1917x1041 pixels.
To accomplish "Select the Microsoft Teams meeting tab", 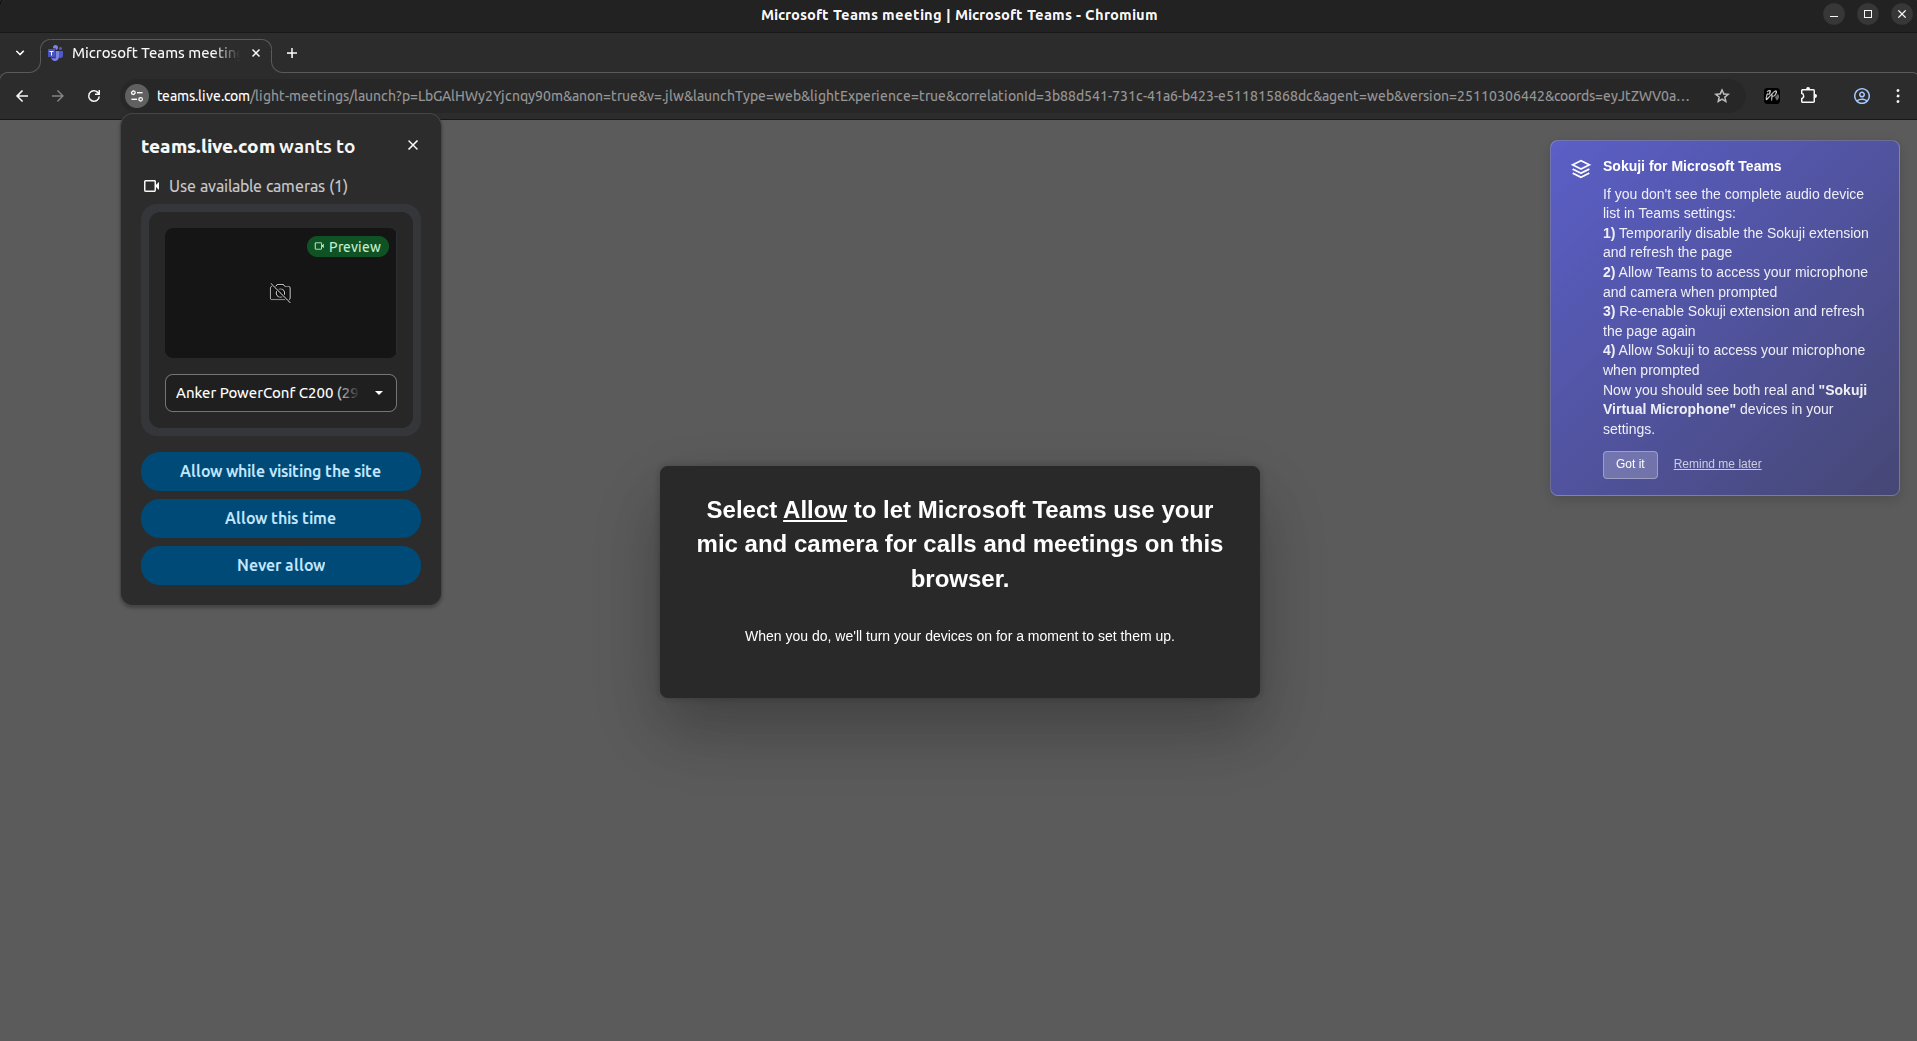I will pyautogui.click(x=155, y=53).
